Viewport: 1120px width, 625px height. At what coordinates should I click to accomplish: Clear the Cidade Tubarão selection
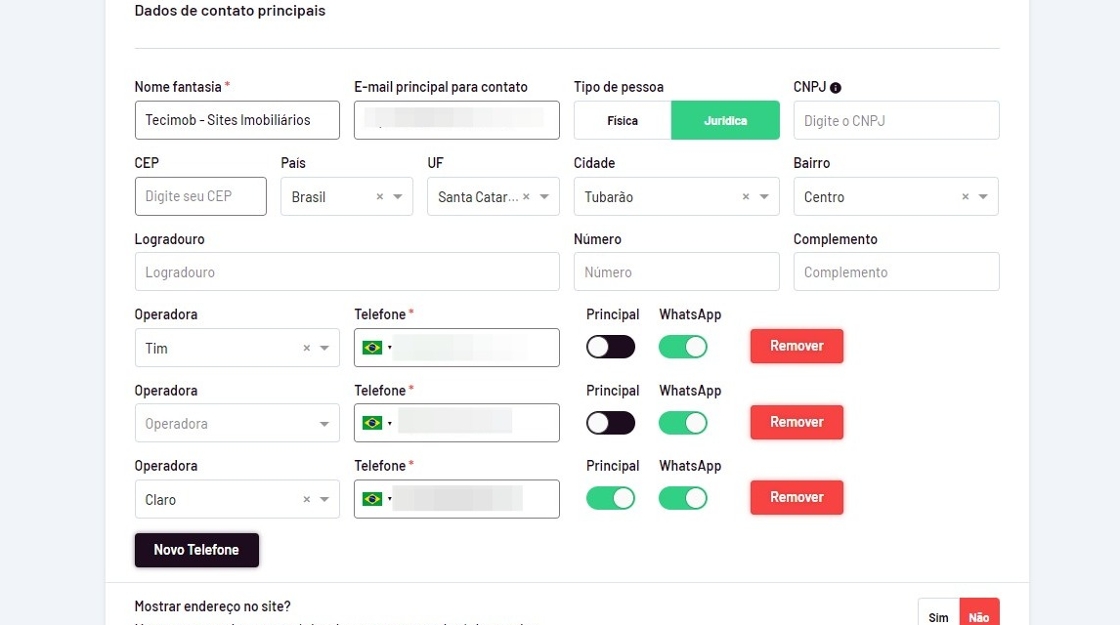(746, 197)
